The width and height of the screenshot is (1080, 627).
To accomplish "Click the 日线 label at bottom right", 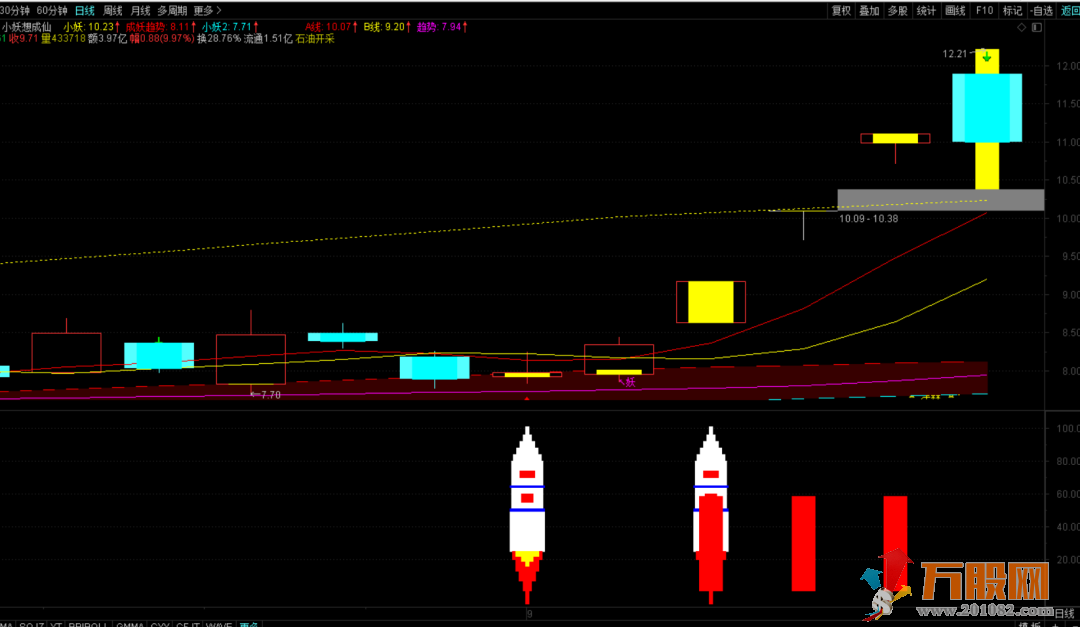I will [1065, 613].
